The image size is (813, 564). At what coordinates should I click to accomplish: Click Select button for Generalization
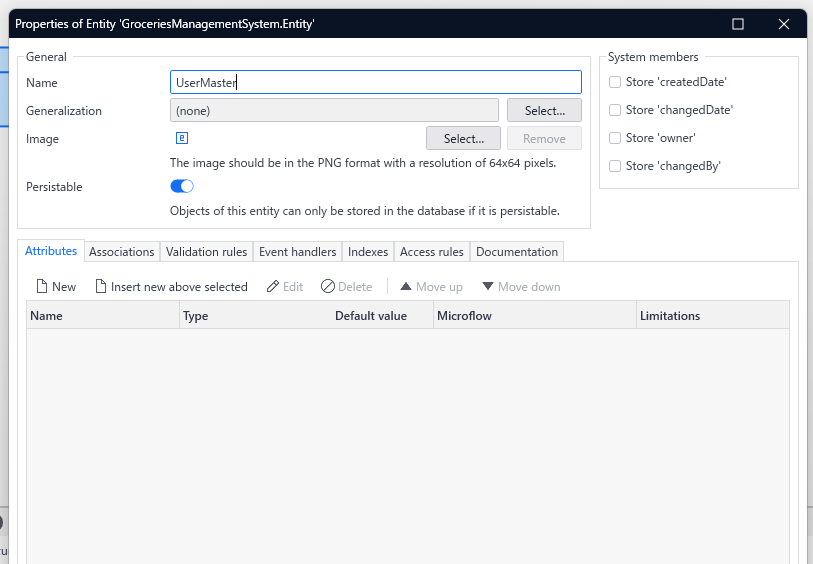[x=544, y=110]
